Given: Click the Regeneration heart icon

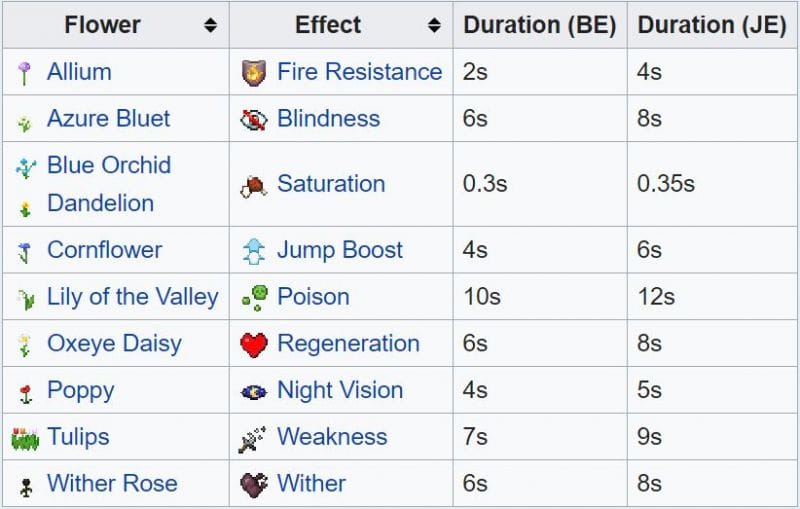Looking at the screenshot, I should click(254, 345).
